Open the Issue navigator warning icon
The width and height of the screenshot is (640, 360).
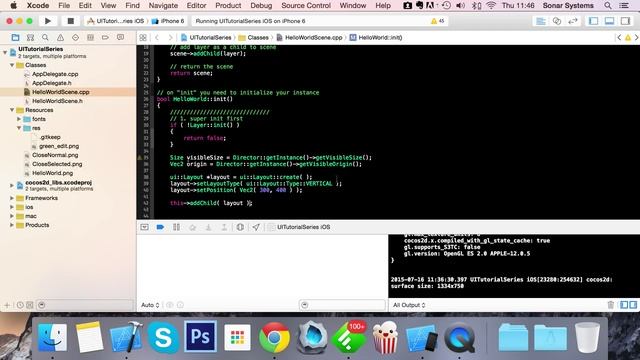[x=60, y=38]
